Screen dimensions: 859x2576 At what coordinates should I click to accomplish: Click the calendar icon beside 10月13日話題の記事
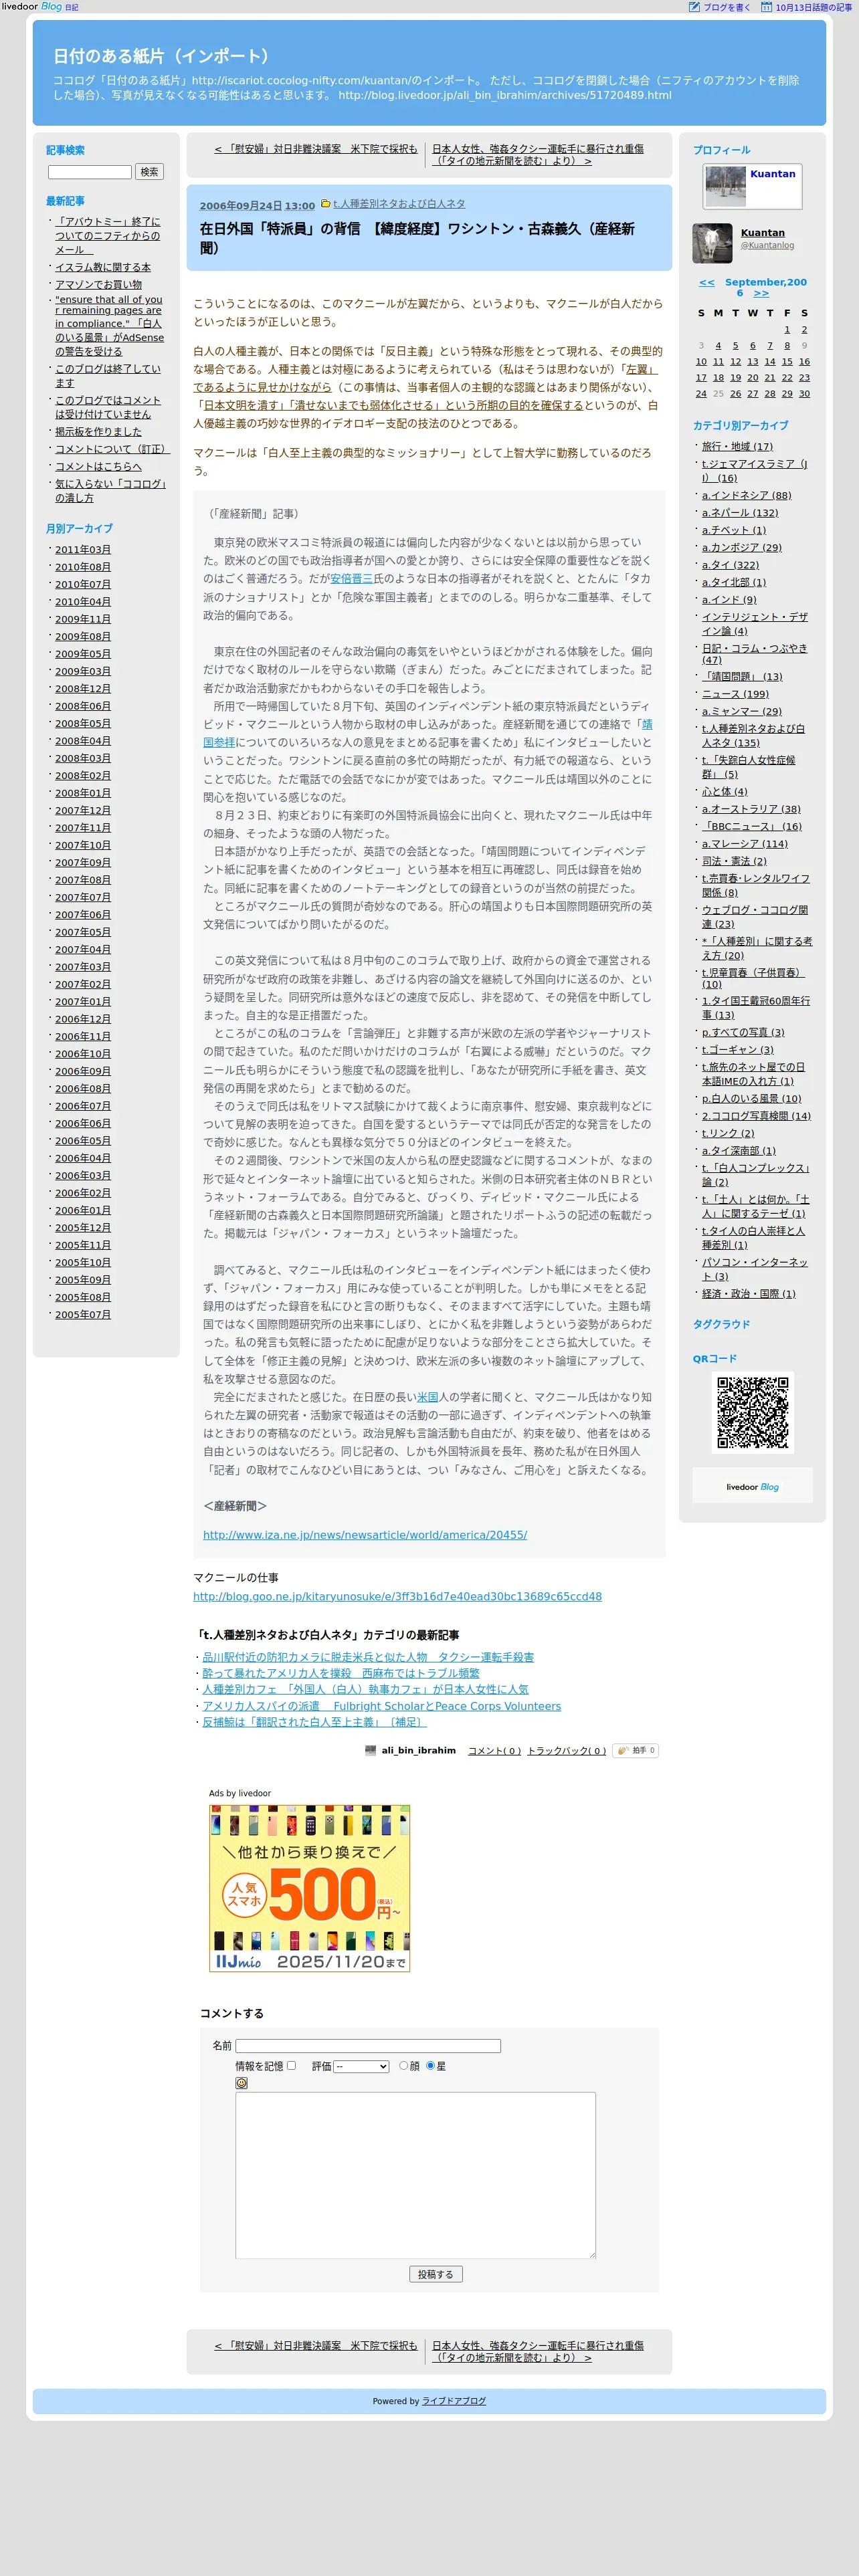click(x=766, y=7)
